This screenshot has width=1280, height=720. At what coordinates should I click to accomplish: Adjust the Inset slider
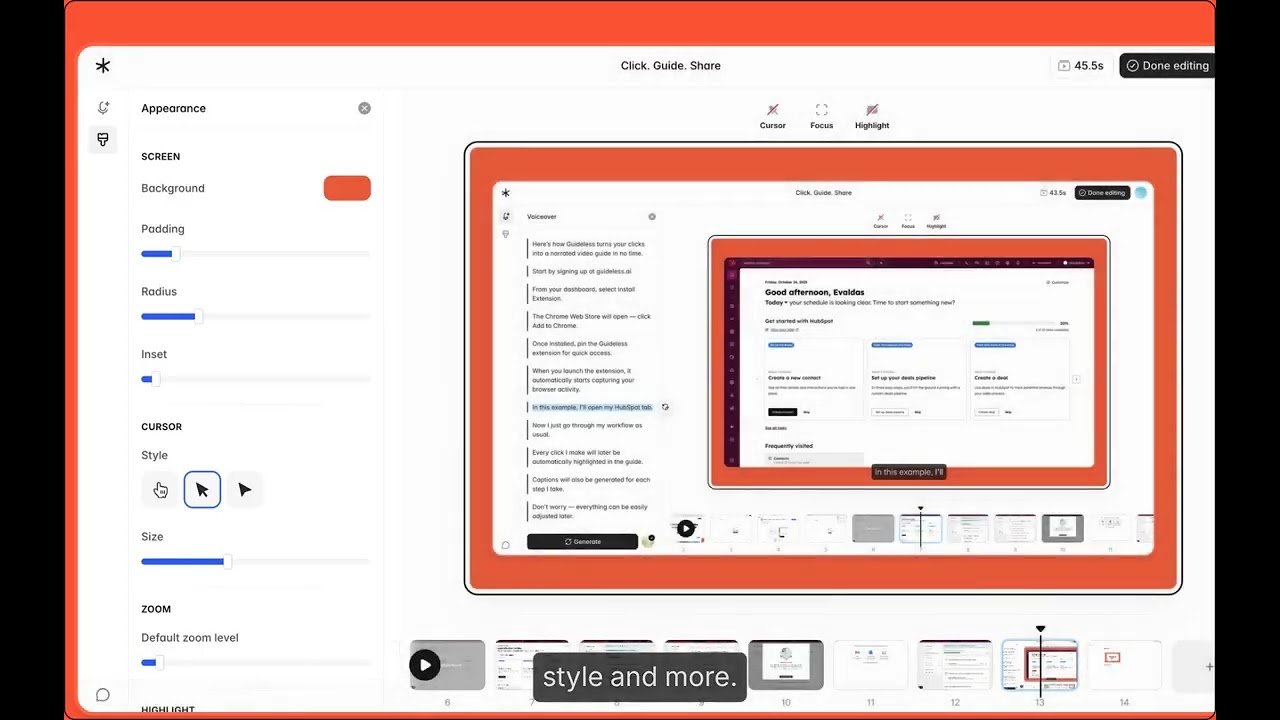pyautogui.click(x=256, y=379)
